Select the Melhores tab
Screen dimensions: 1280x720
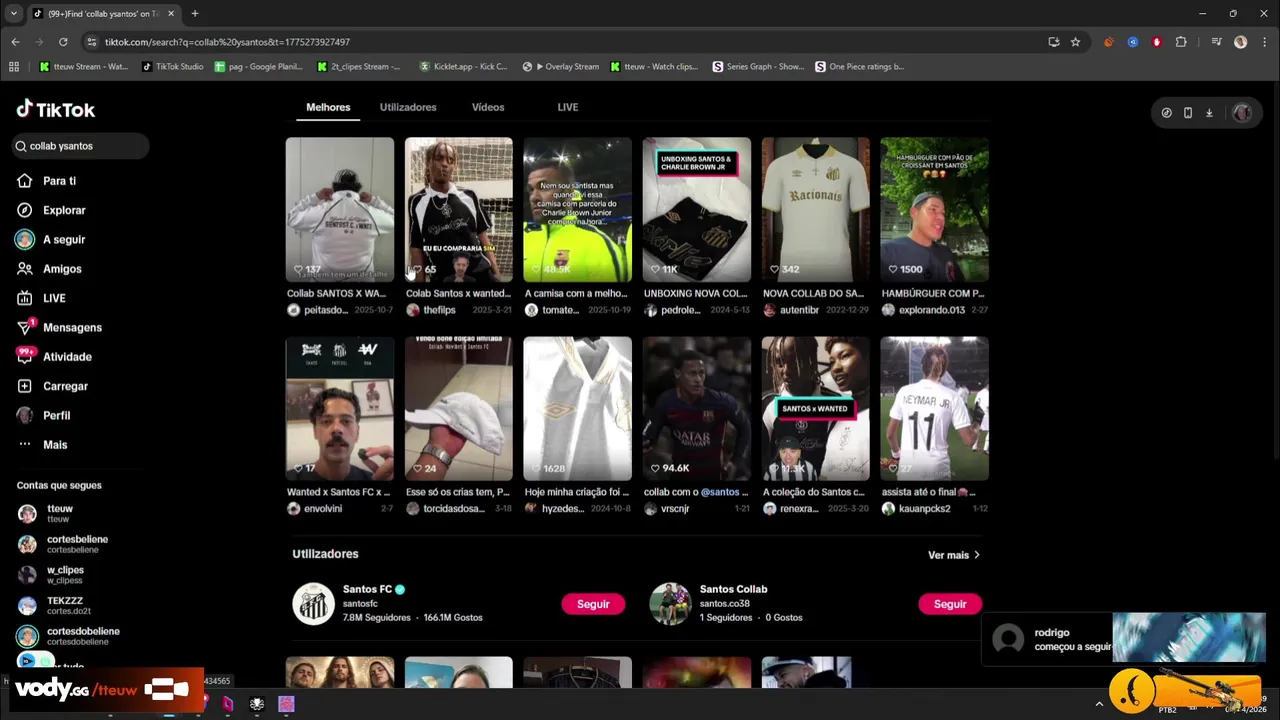pyautogui.click(x=328, y=107)
